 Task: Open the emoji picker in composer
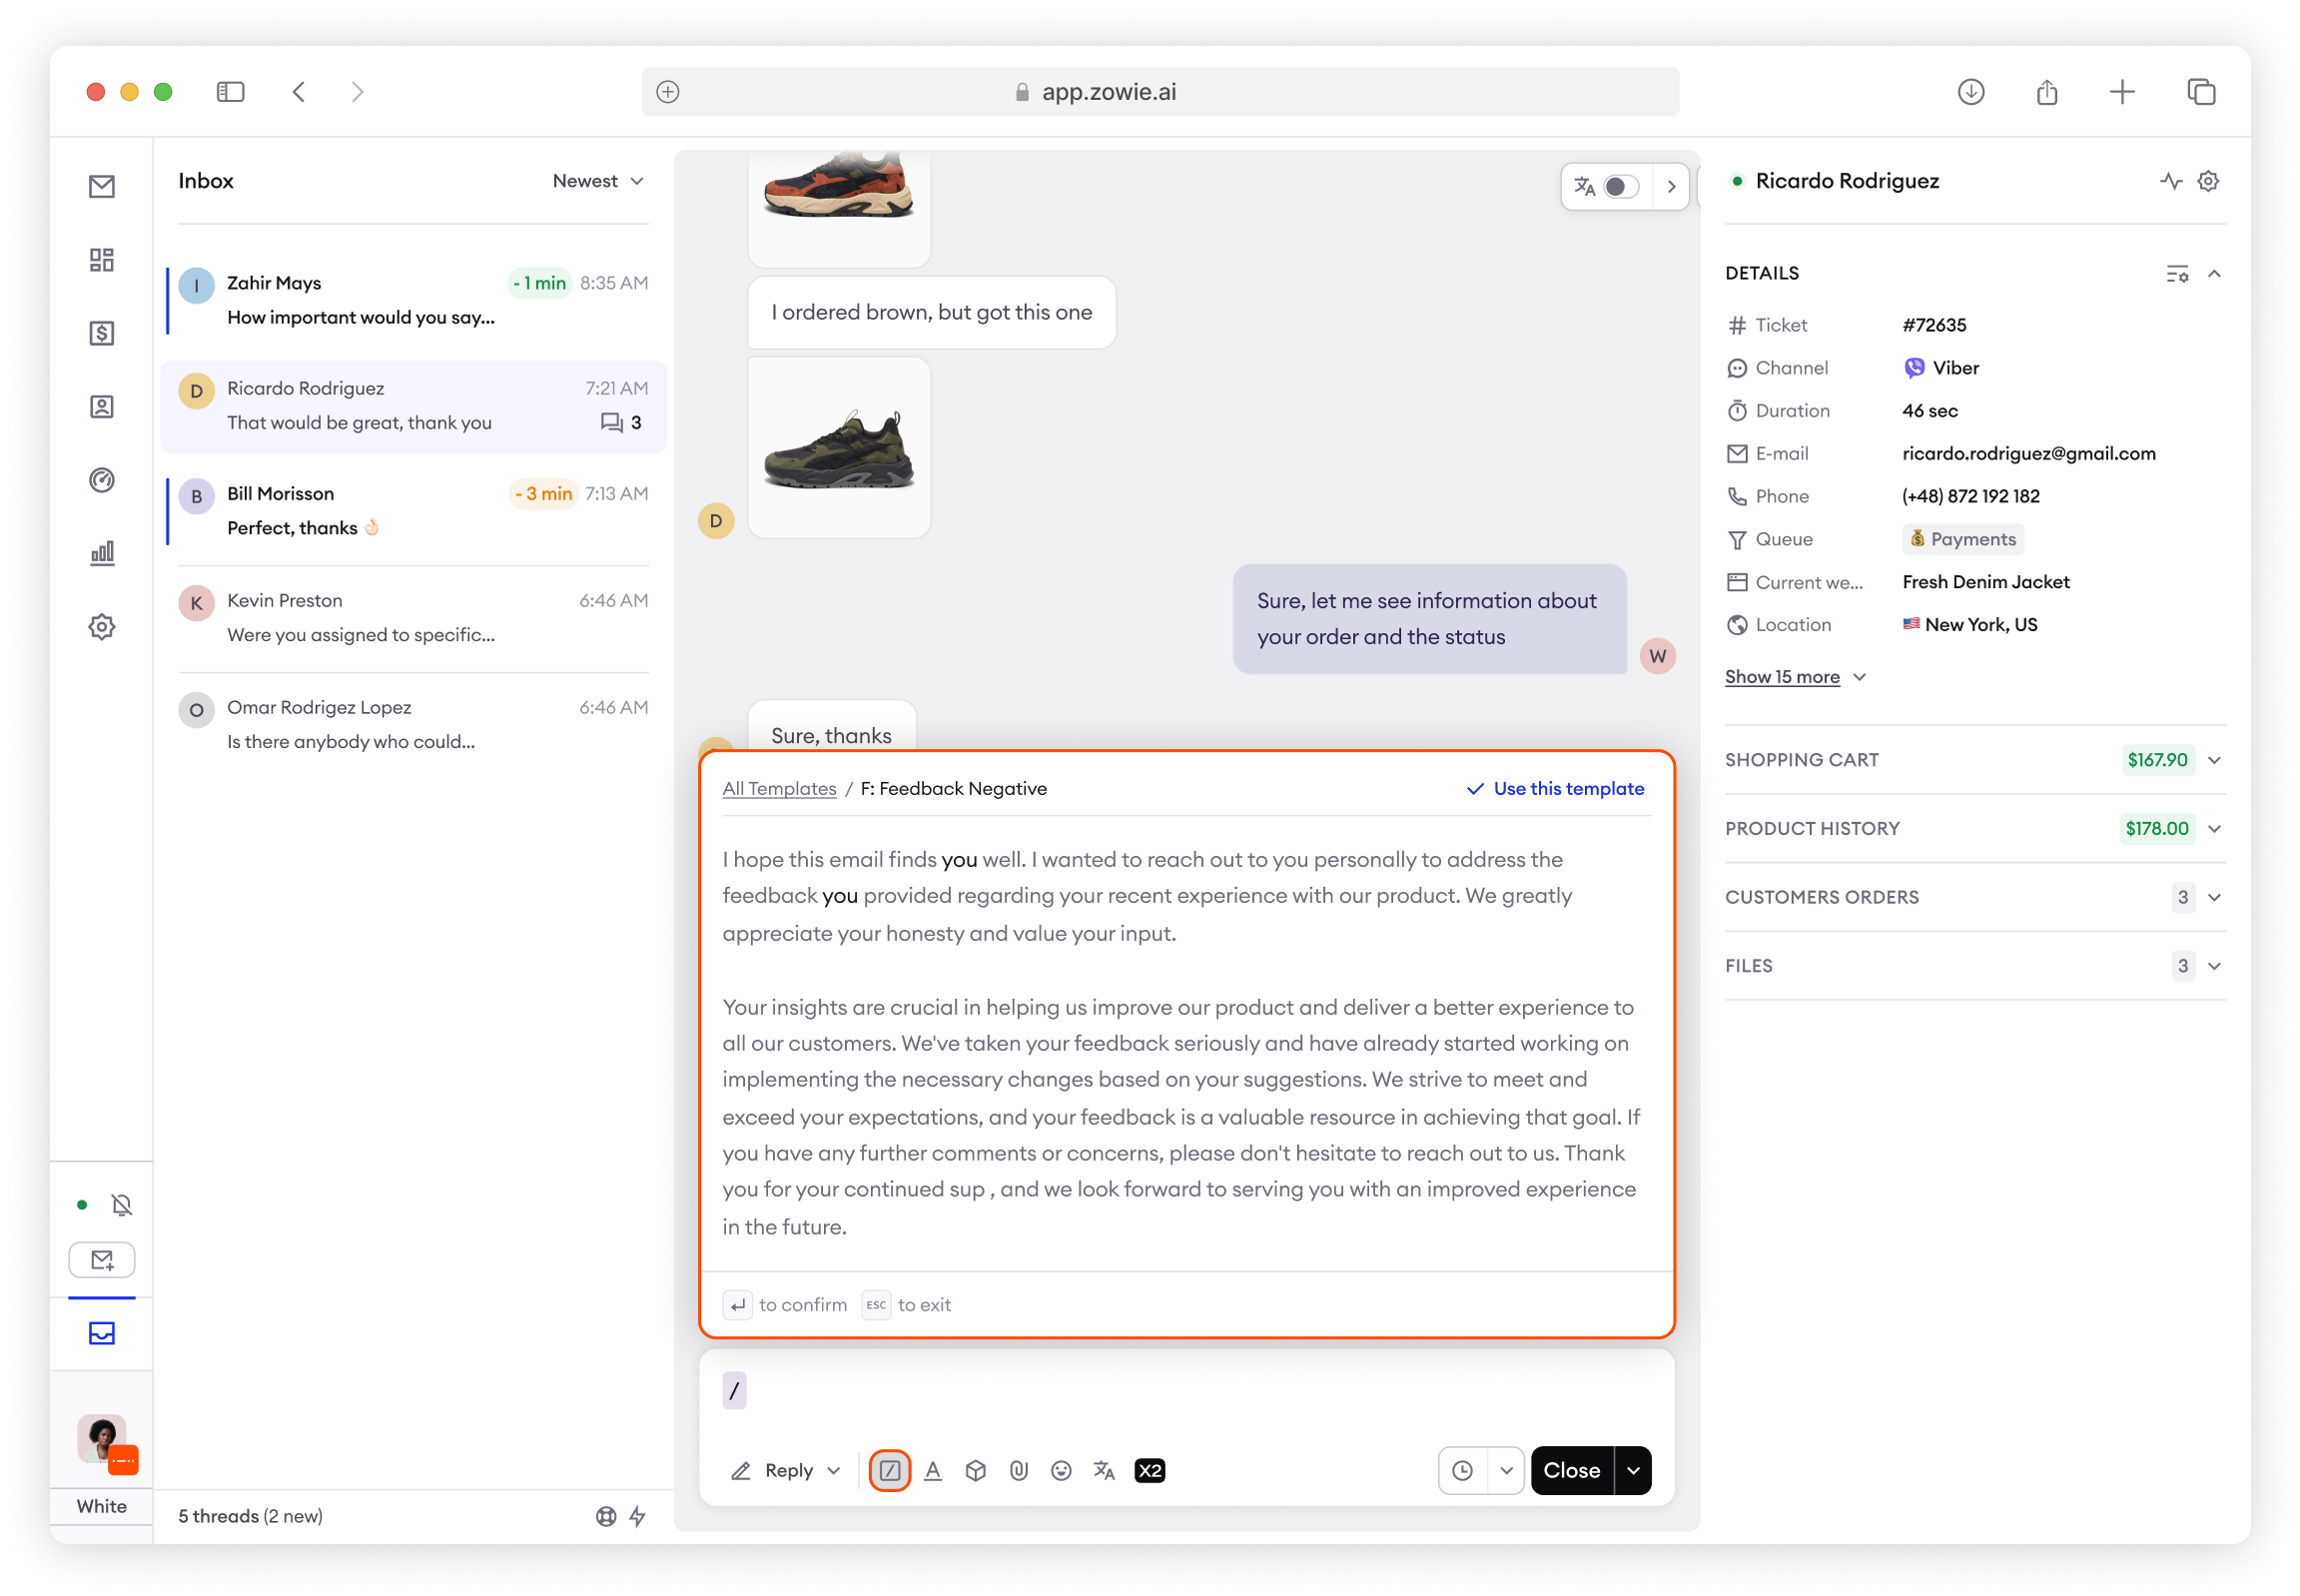coord(1061,1470)
